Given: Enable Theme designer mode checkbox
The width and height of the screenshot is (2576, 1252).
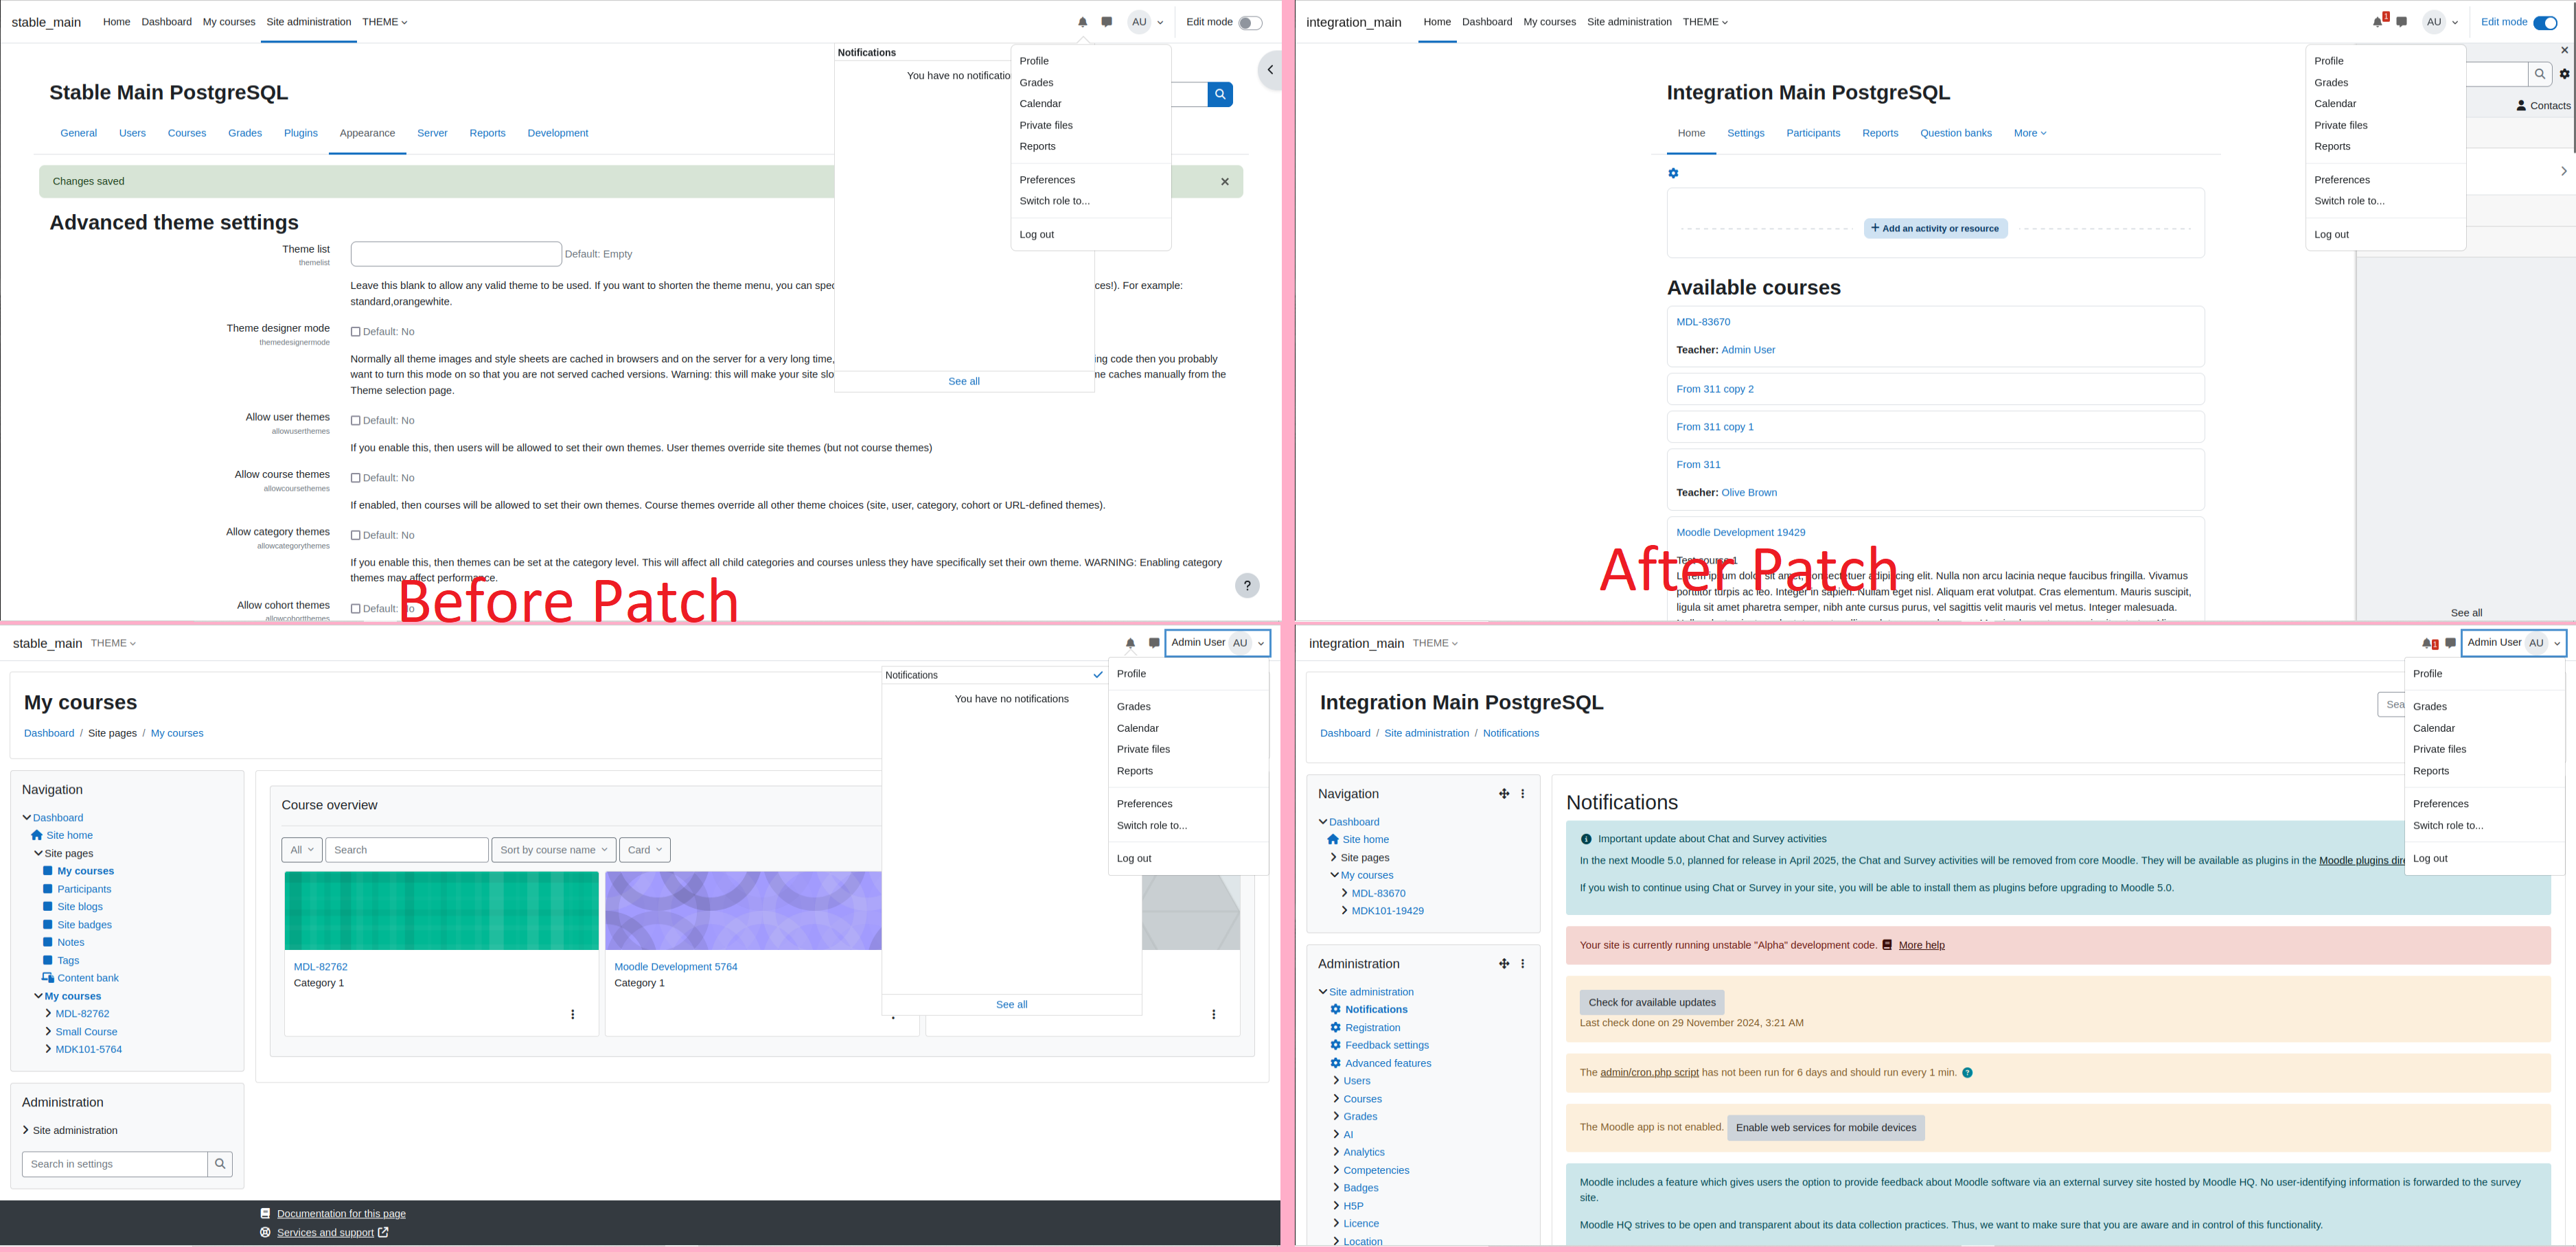Looking at the screenshot, I should [355, 332].
